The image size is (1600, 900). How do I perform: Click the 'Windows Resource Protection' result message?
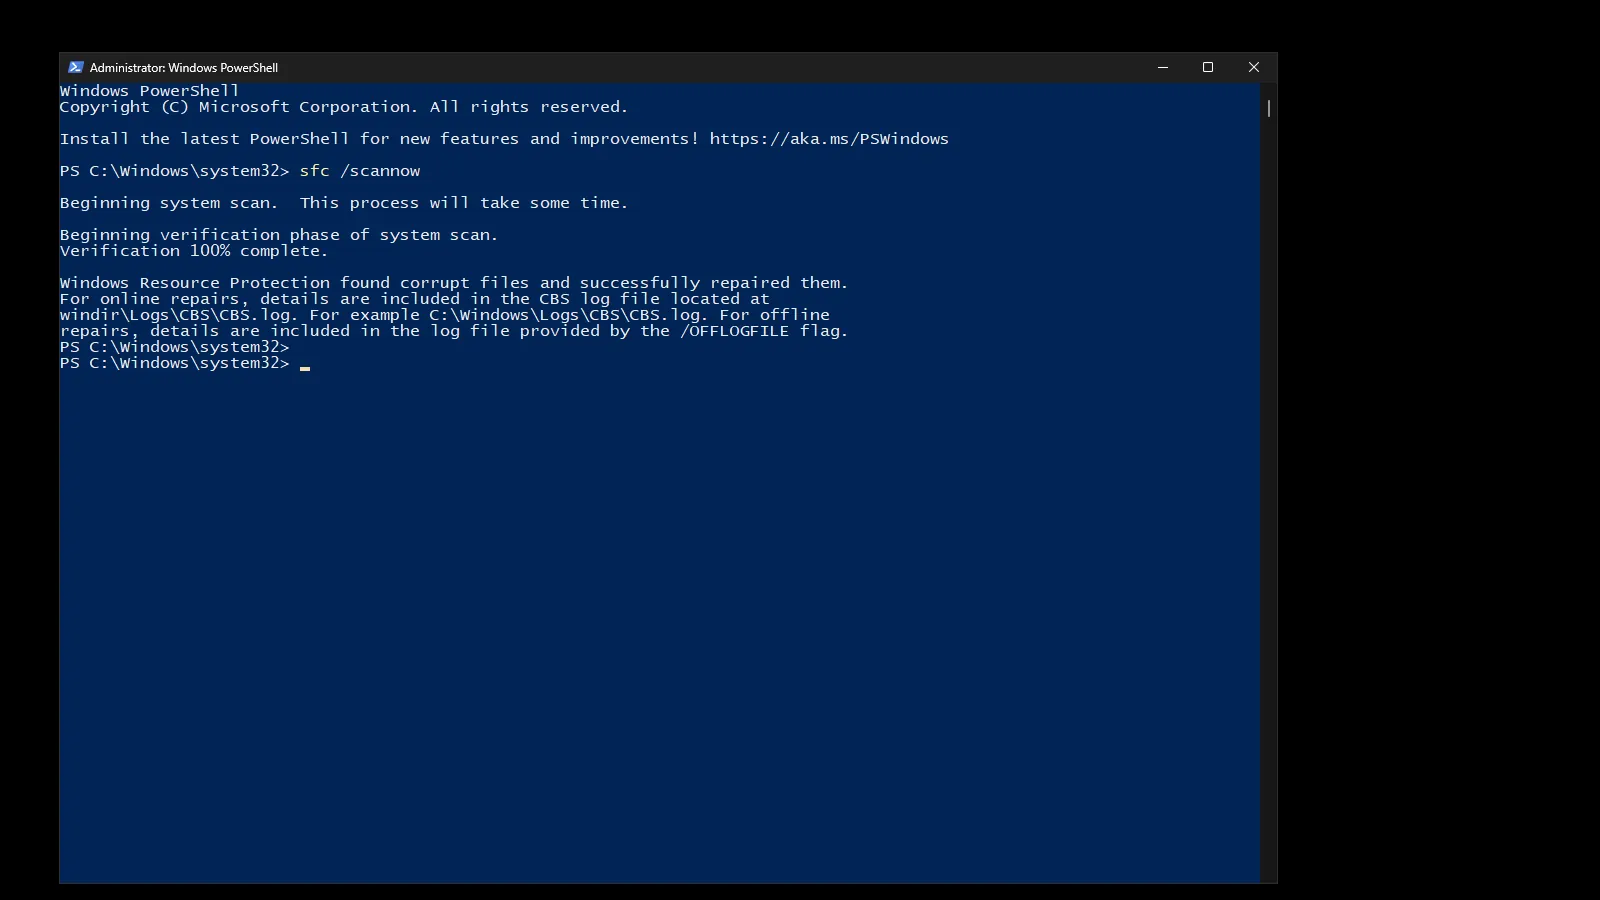click(453, 282)
